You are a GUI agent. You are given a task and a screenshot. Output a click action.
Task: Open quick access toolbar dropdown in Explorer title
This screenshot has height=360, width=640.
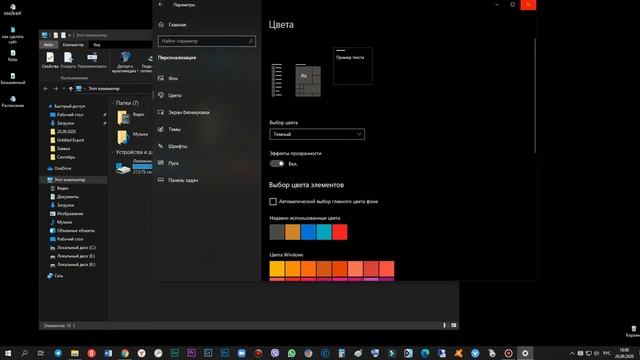coord(70,36)
